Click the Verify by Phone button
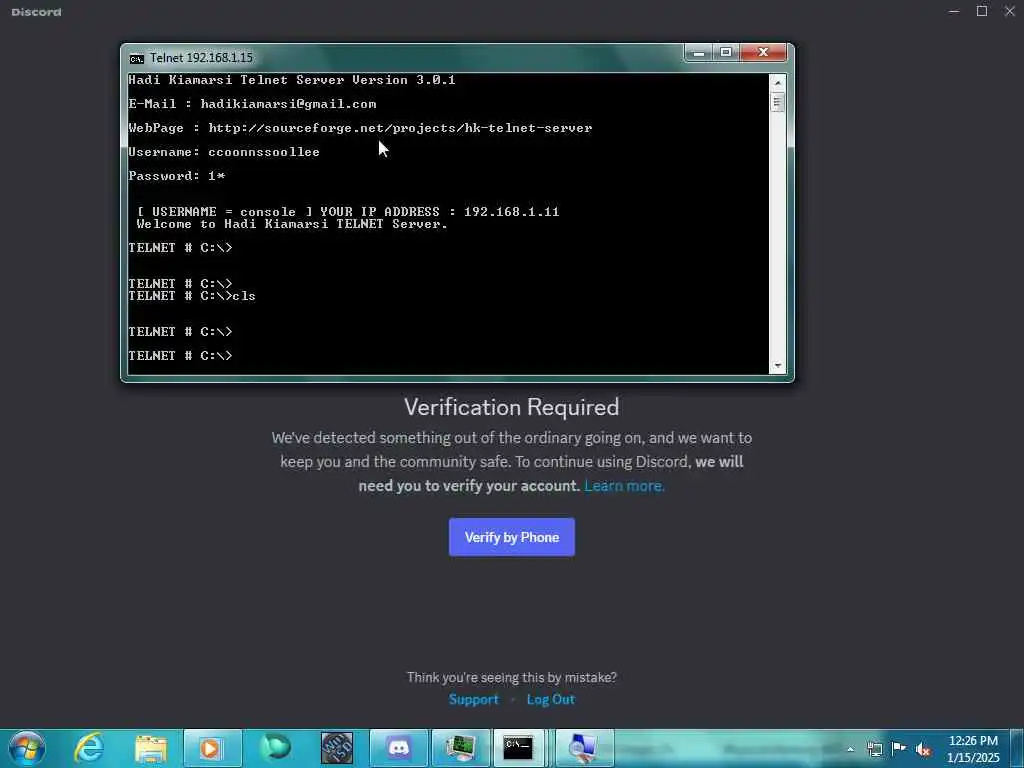The width and height of the screenshot is (1024, 768). click(x=511, y=537)
